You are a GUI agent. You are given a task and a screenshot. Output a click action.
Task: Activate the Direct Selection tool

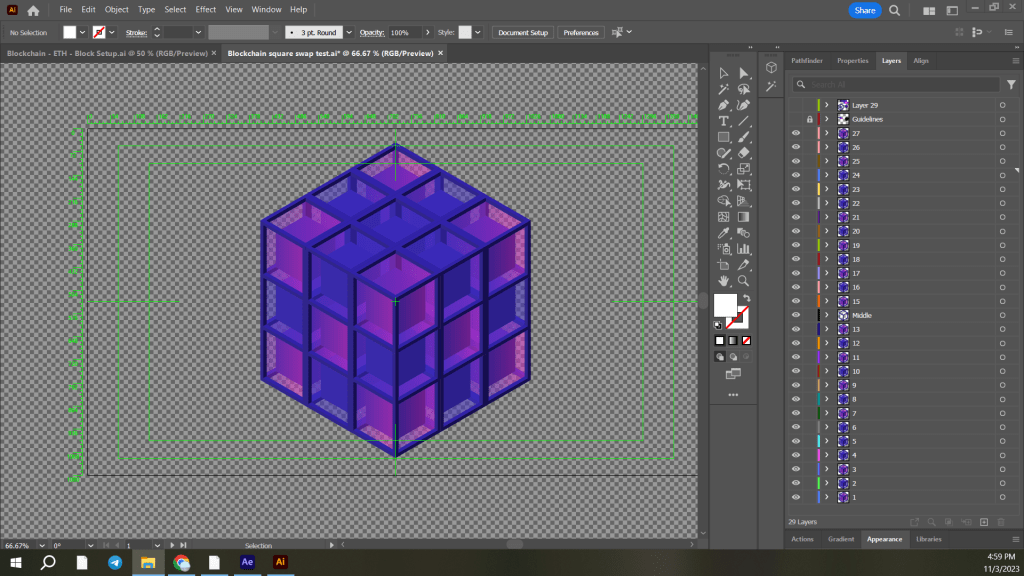pyautogui.click(x=743, y=73)
